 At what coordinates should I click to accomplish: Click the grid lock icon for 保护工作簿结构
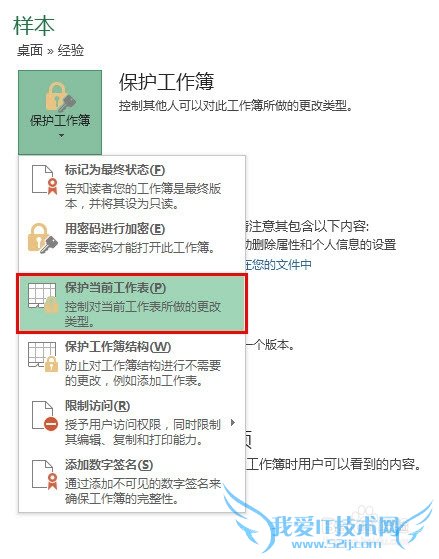pos(43,357)
